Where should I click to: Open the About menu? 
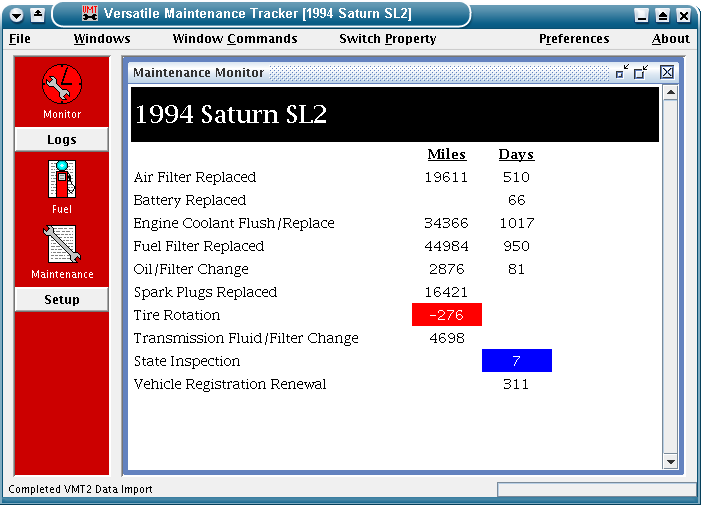click(x=671, y=39)
